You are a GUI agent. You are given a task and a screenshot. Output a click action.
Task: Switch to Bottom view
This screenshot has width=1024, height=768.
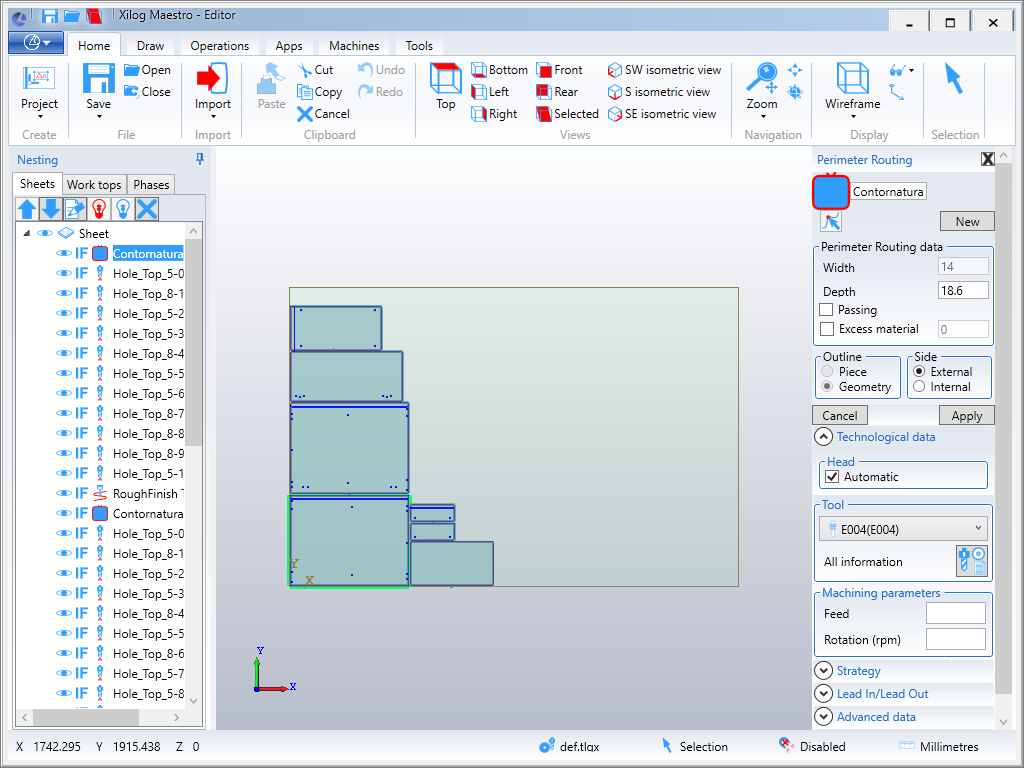point(500,70)
